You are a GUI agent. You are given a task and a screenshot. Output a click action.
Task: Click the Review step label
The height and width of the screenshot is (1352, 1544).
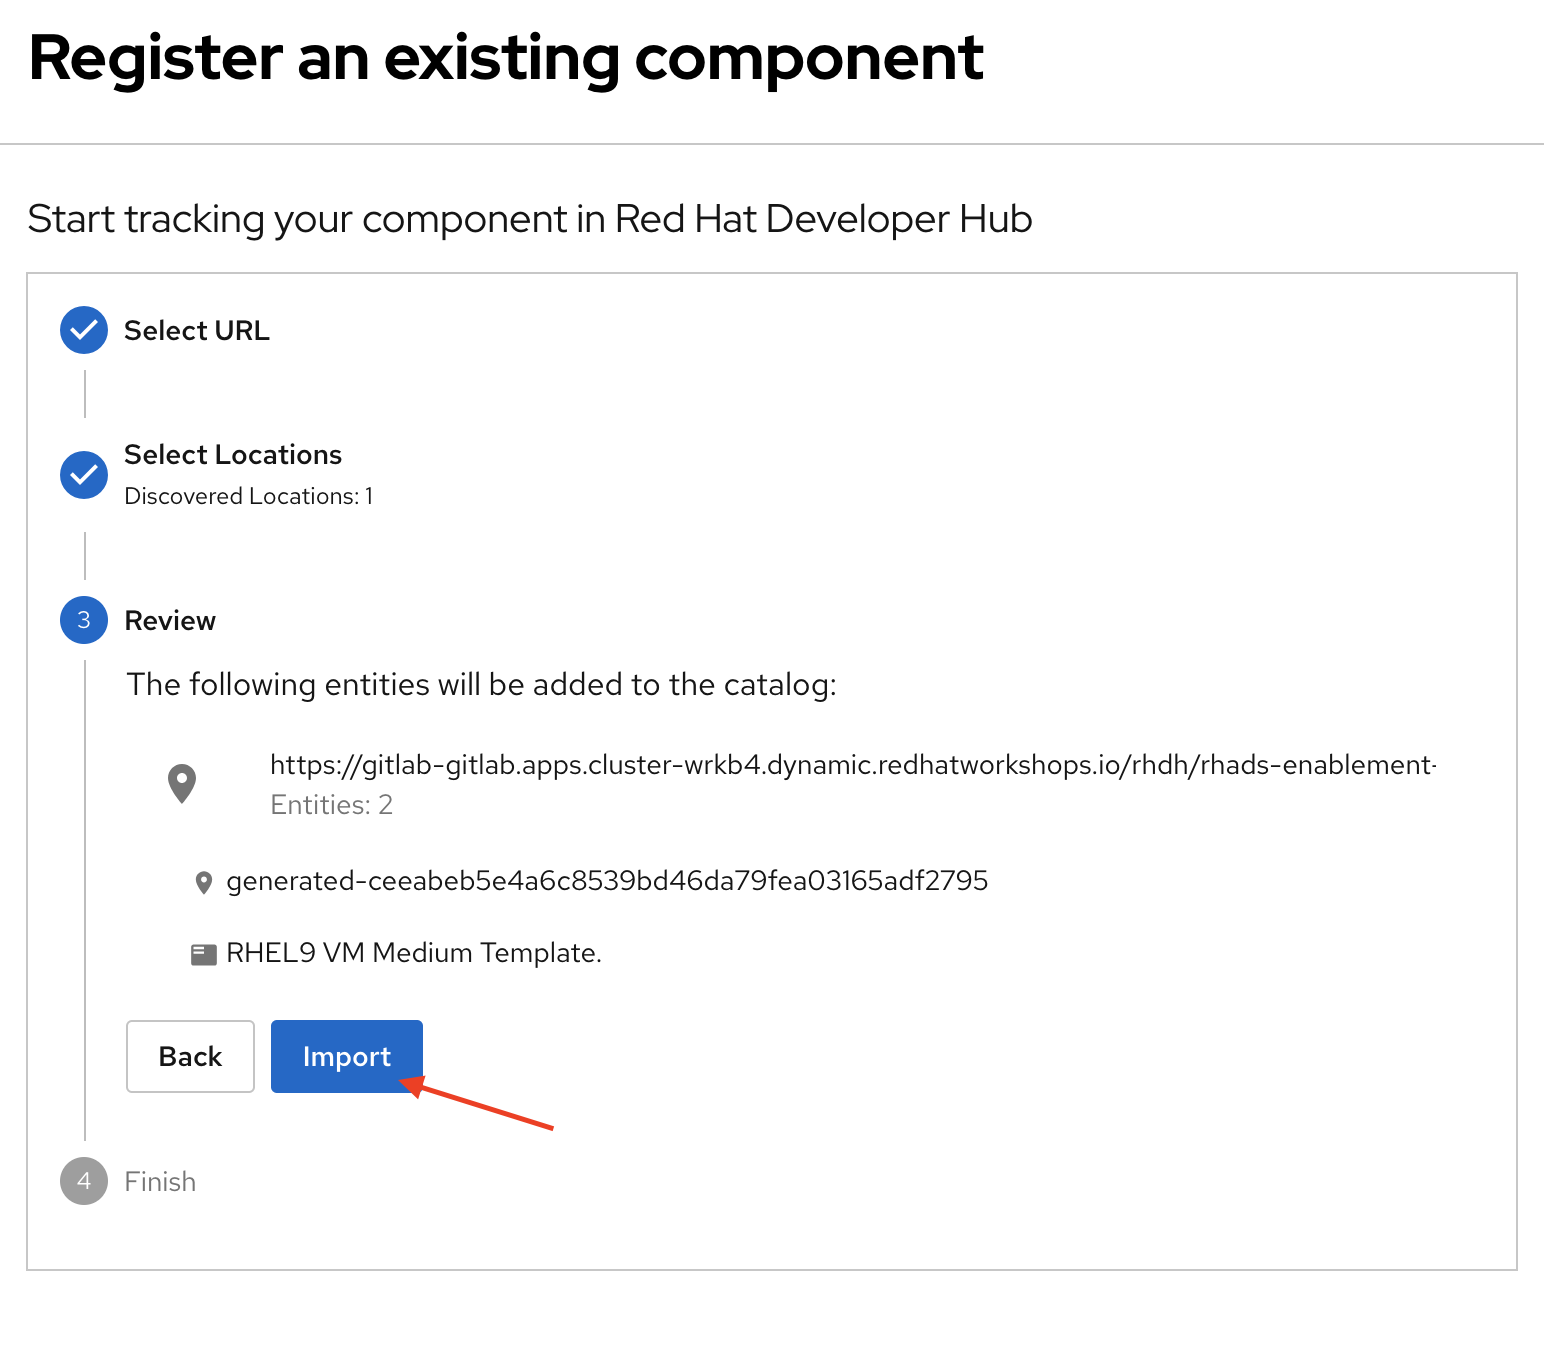click(170, 621)
